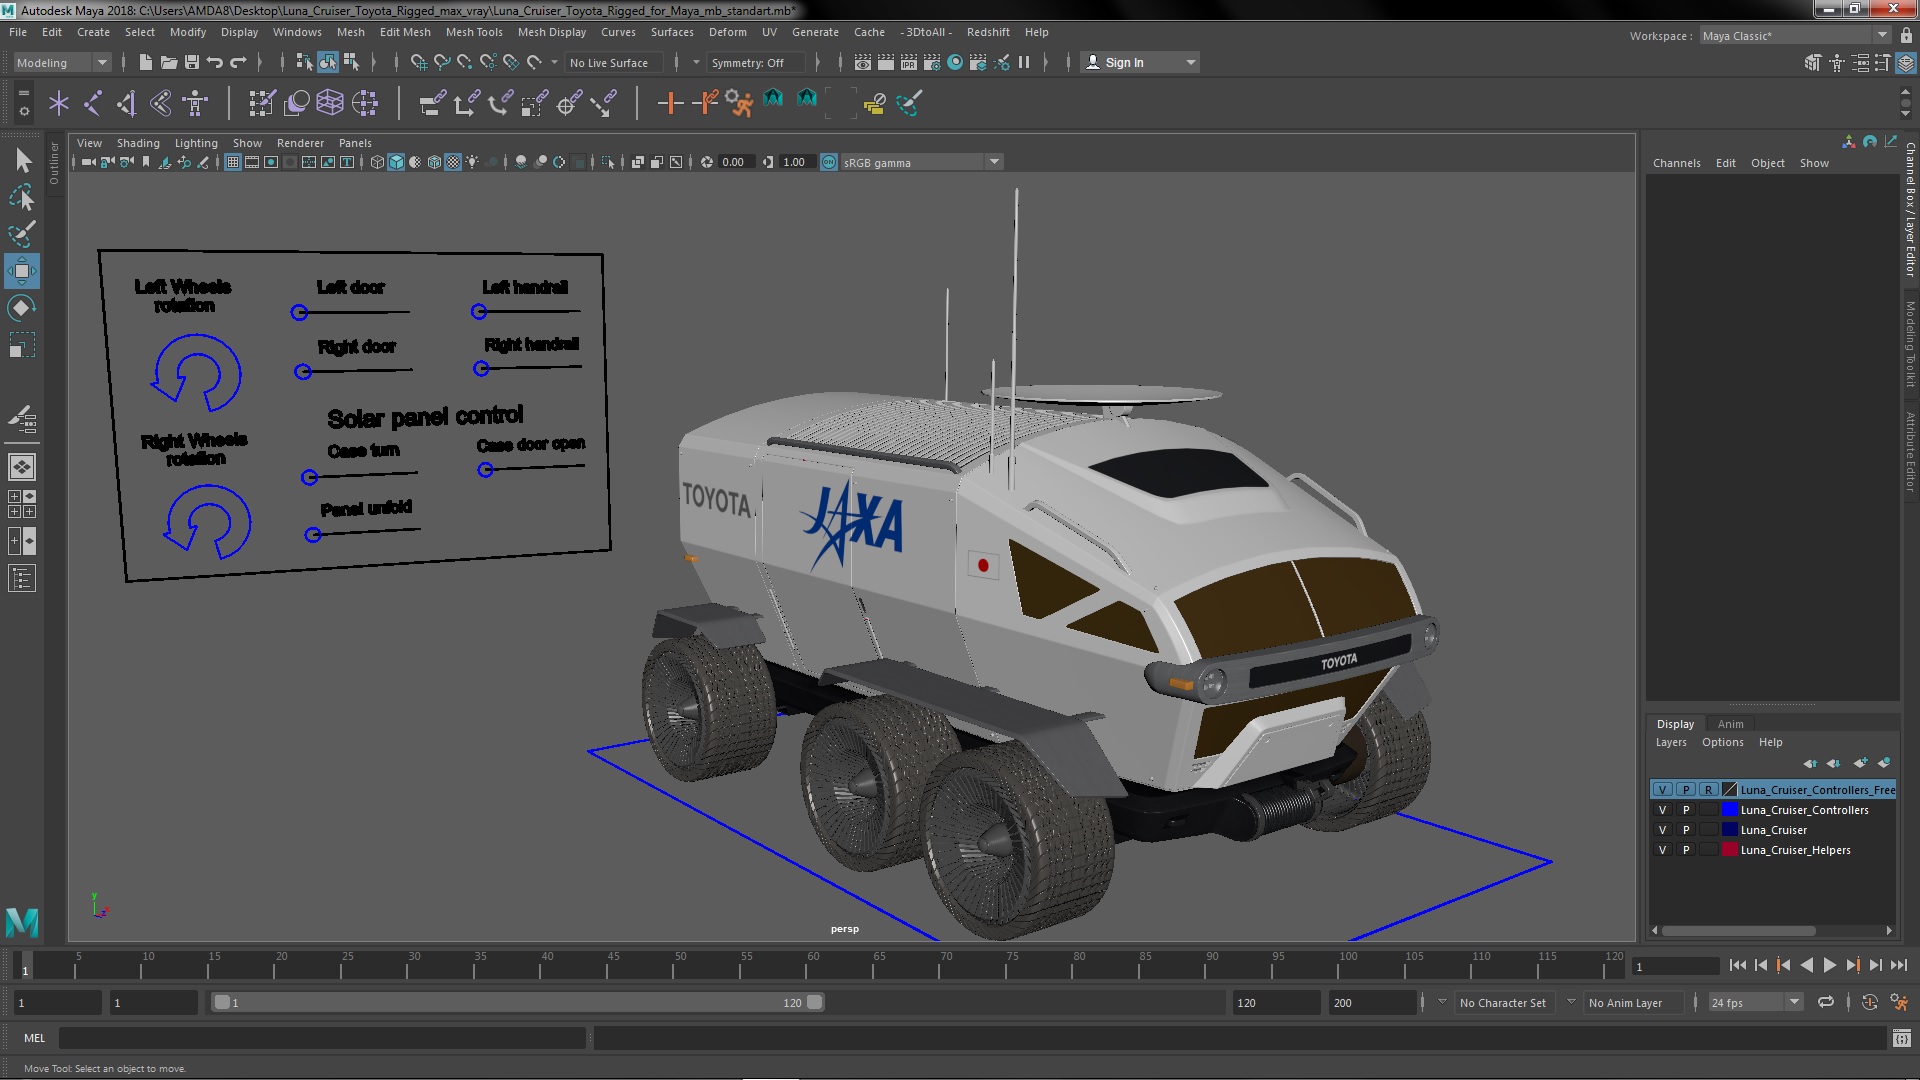Open the Modeling menu set dropdown
Image resolution: width=1920 pixels, height=1080 pixels.
(x=61, y=62)
